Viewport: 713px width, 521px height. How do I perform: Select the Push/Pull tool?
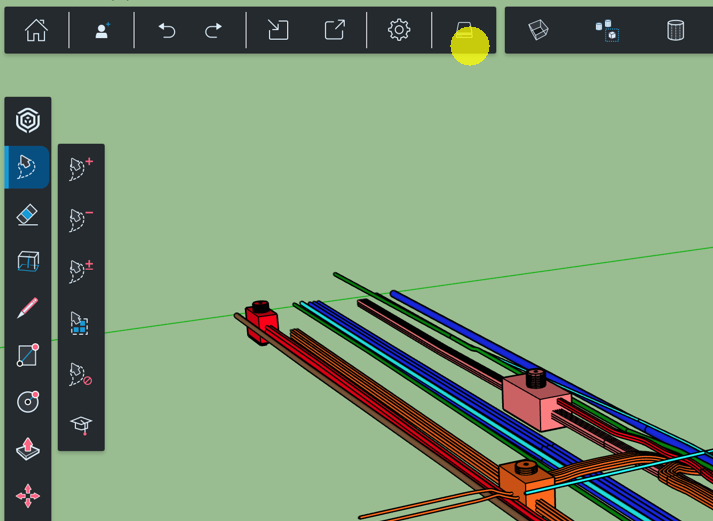[28, 449]
